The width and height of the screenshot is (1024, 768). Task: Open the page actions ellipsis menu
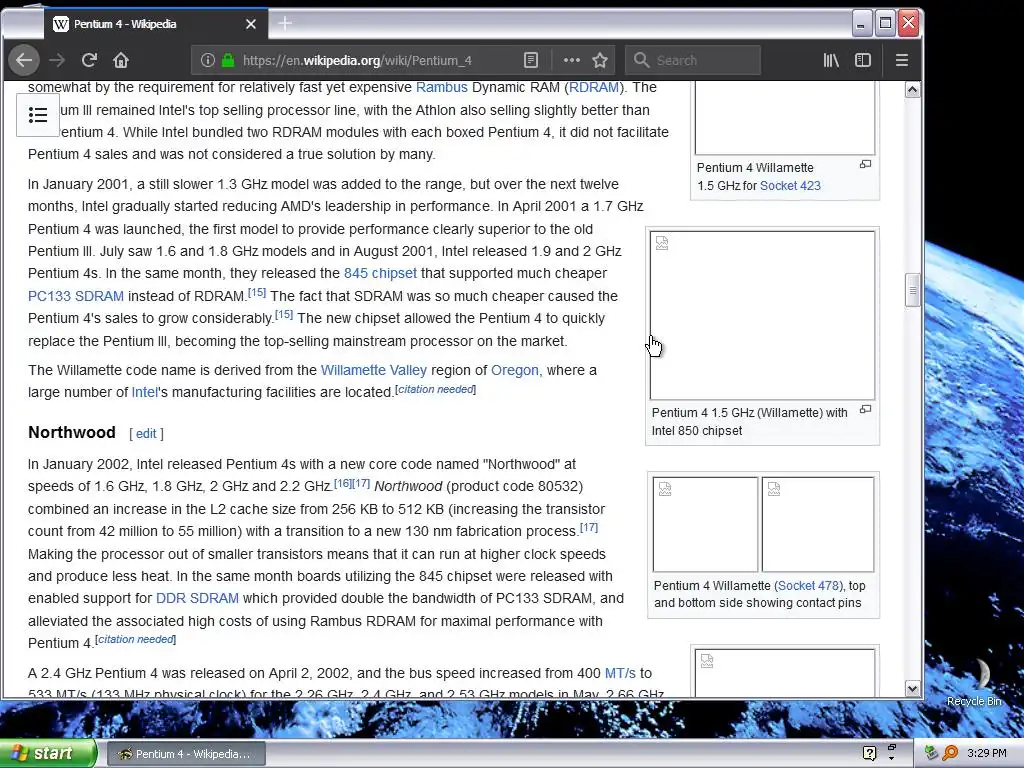click(571, 60)
